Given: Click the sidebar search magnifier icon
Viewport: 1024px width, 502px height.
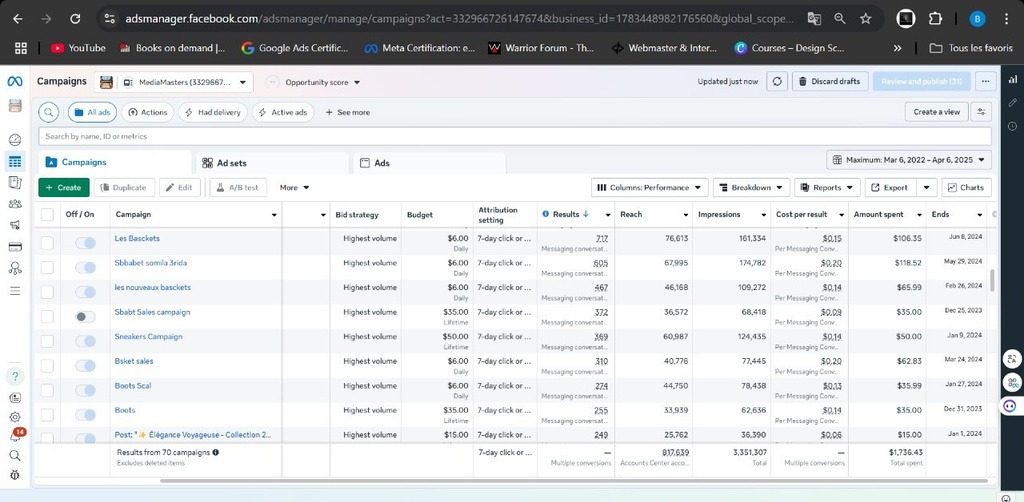Looking at the screenshot, I should point(14,456).
